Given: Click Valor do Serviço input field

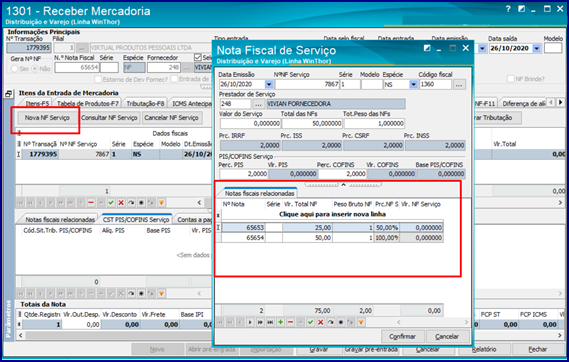Looking at the screenshot, I should coord(250,123).
